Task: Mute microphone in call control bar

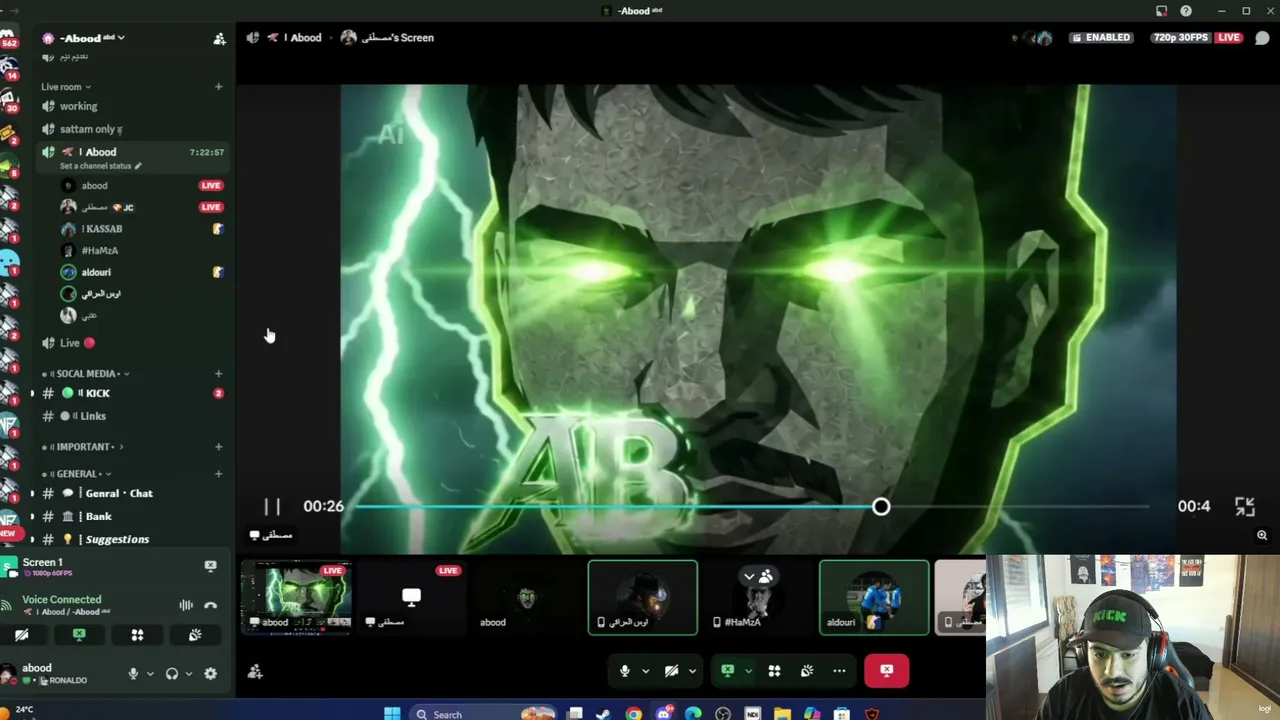Action: [x=625, y=671]
